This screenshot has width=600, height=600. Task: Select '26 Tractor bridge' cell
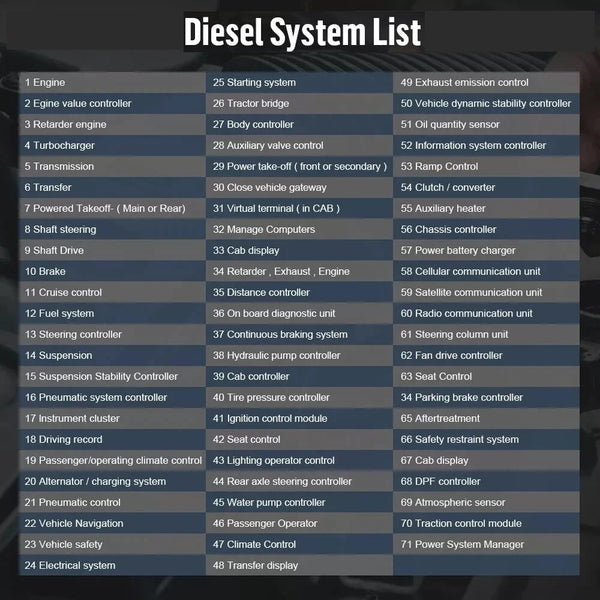click(x=299, y=103)
